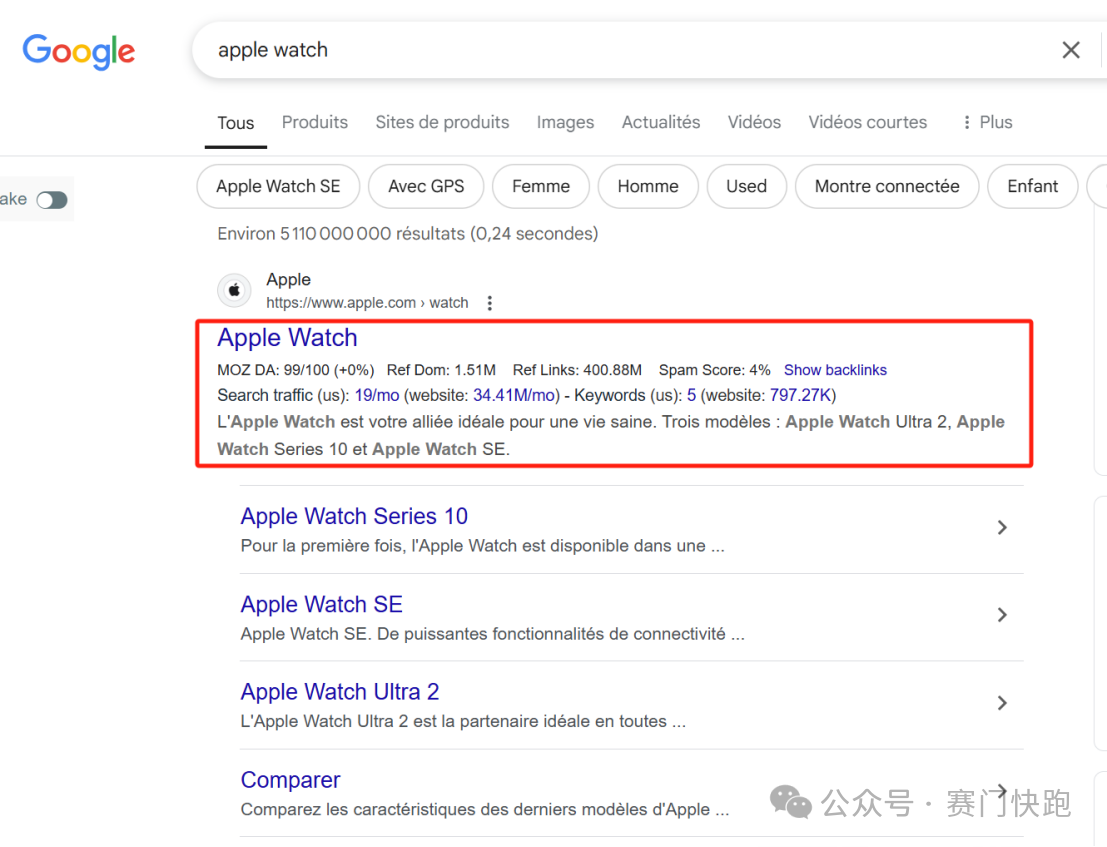The width and height of the screenshot is (1107, 847).
Task: Stay on the Tous tab
Action: [x=236, y=123]
